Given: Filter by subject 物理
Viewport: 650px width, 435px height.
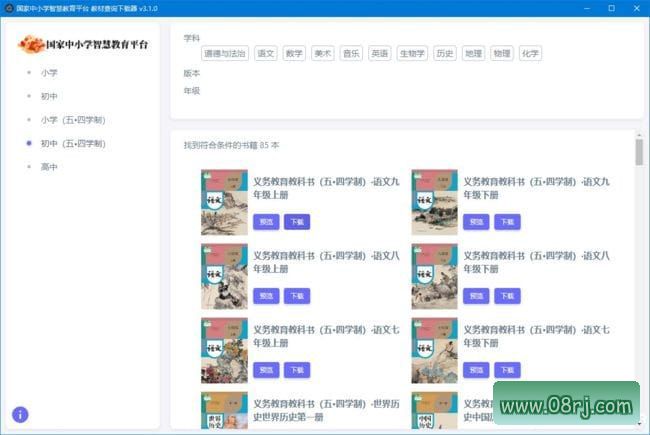Looking at the screenshot, I should pyautogui.click(x=502, y=53).
